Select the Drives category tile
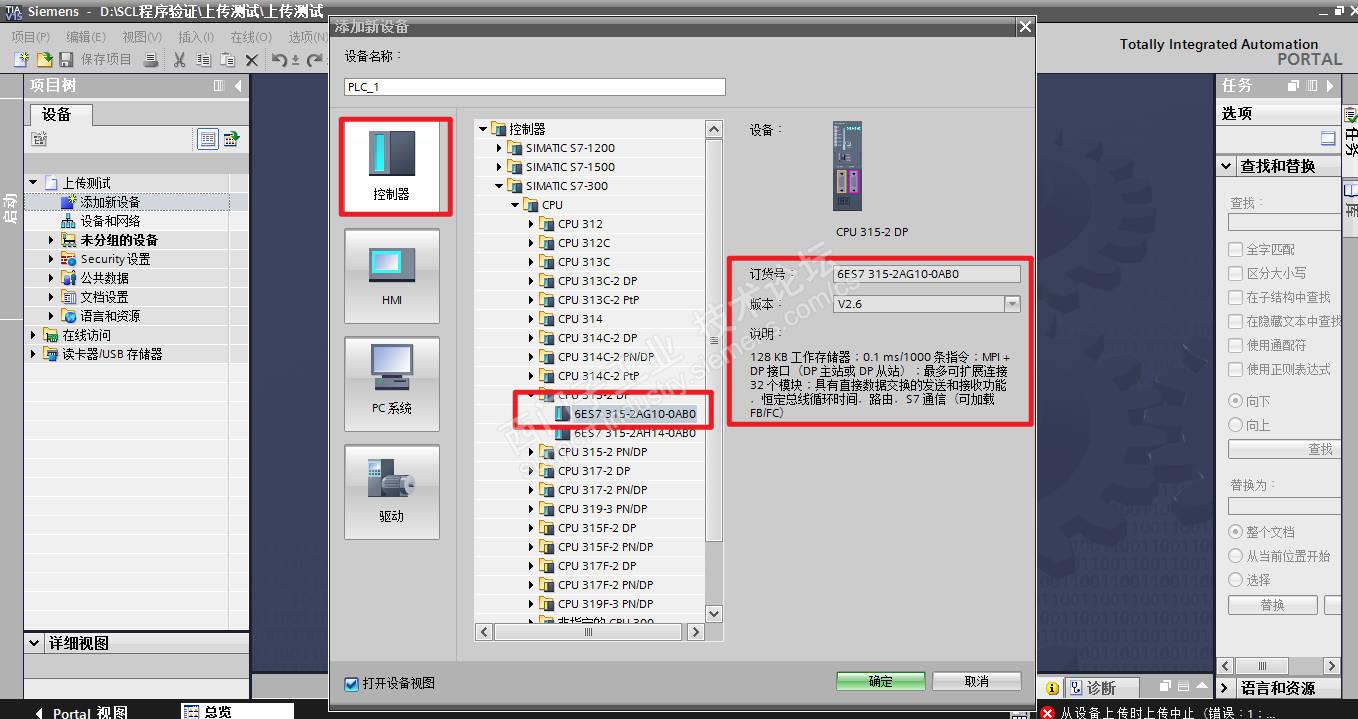 point(391,492)
